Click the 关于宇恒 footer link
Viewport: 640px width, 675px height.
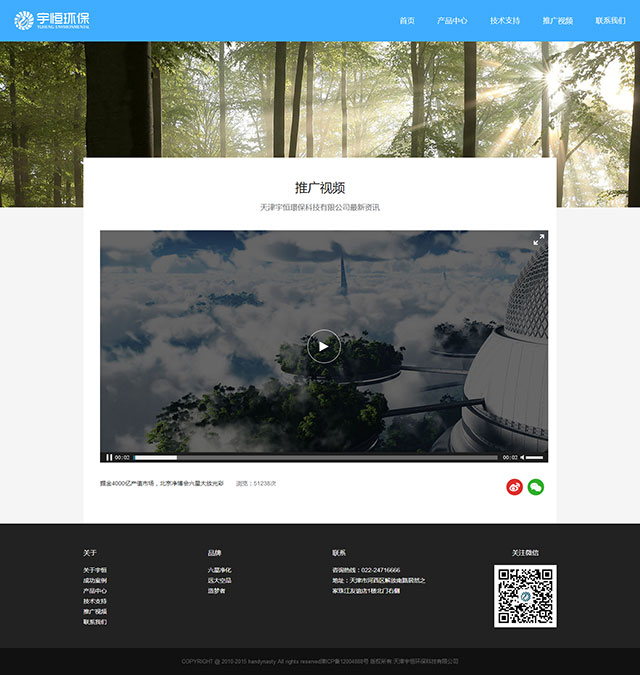click(95, 570)
